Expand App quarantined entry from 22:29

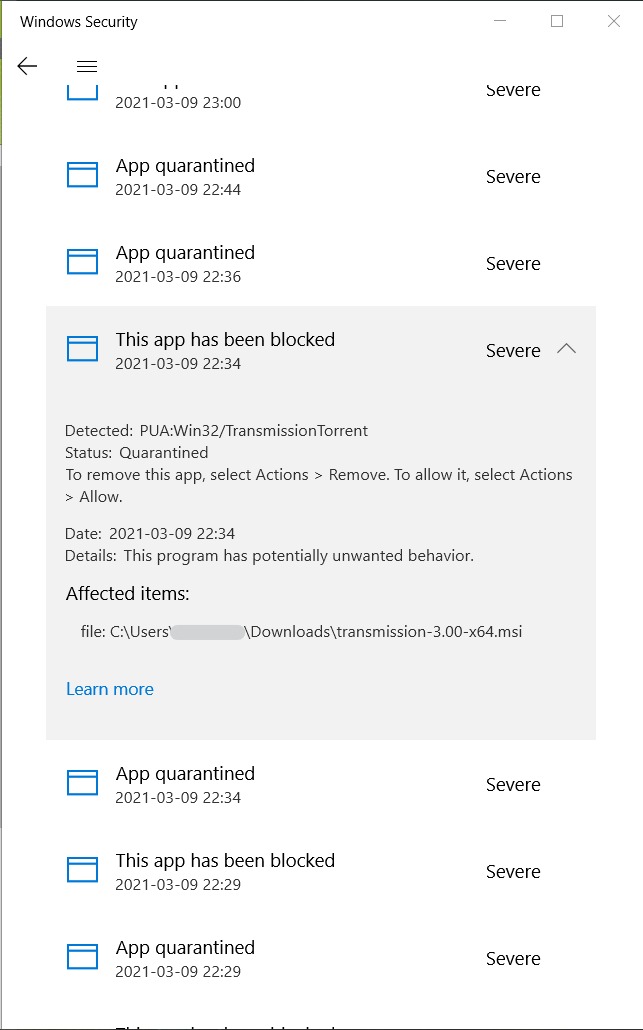(321, 958)
